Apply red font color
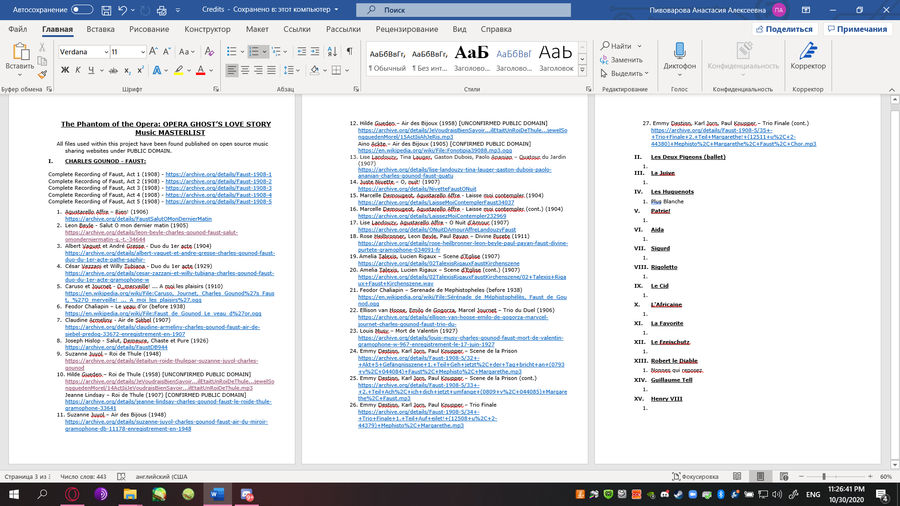This screenshot has width=900, height=506. pos(200,70)
